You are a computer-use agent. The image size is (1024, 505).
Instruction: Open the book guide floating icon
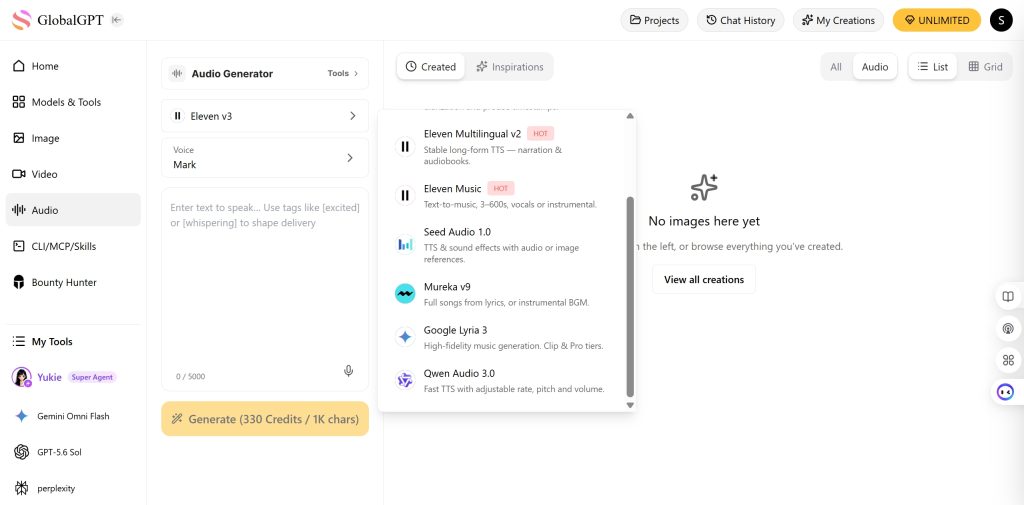pos(1008,297)
